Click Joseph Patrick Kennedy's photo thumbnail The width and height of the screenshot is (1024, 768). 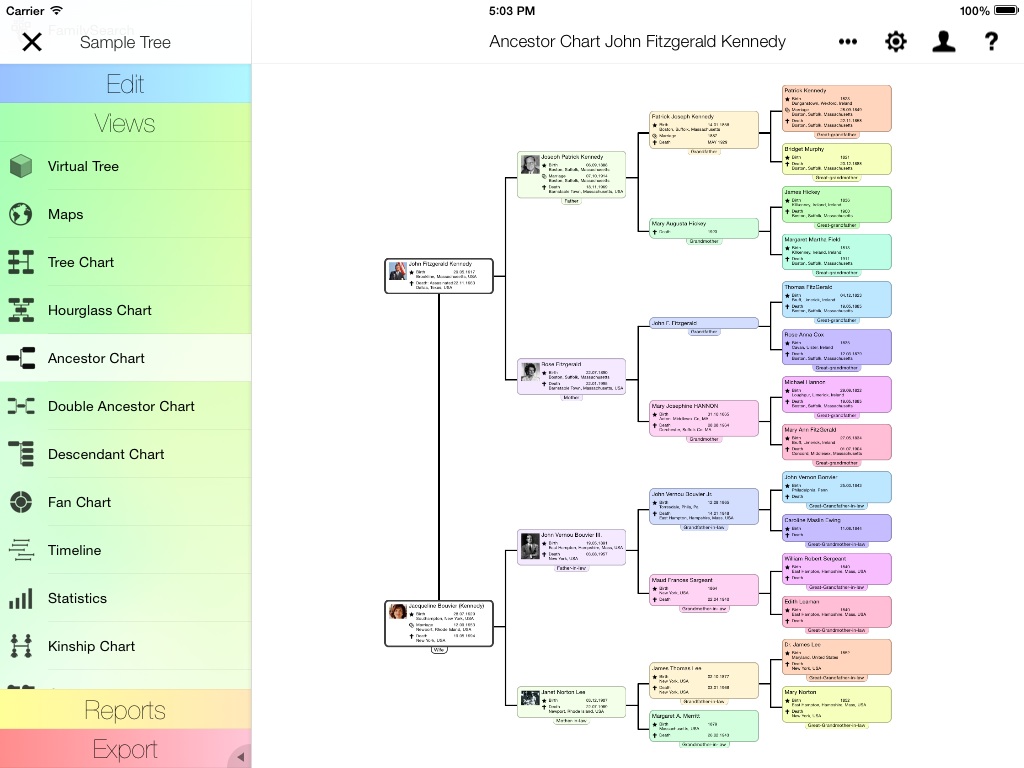click(x=530, y=164)
